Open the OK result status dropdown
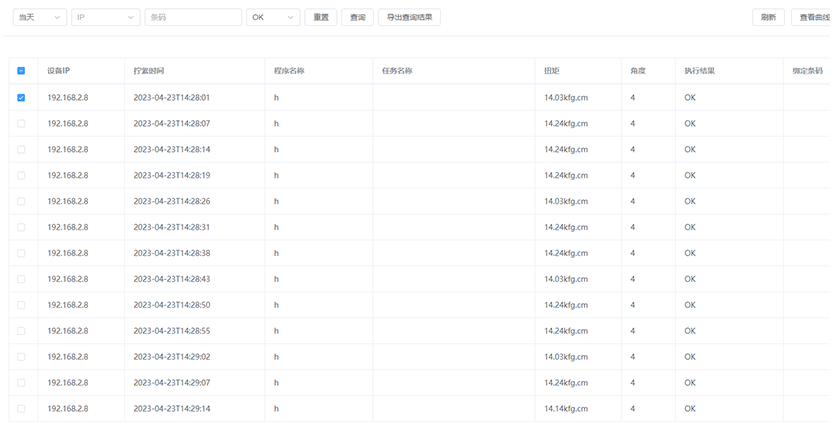Image resolution: width=837 pixels, height=433 pixels. click(273, 17)
